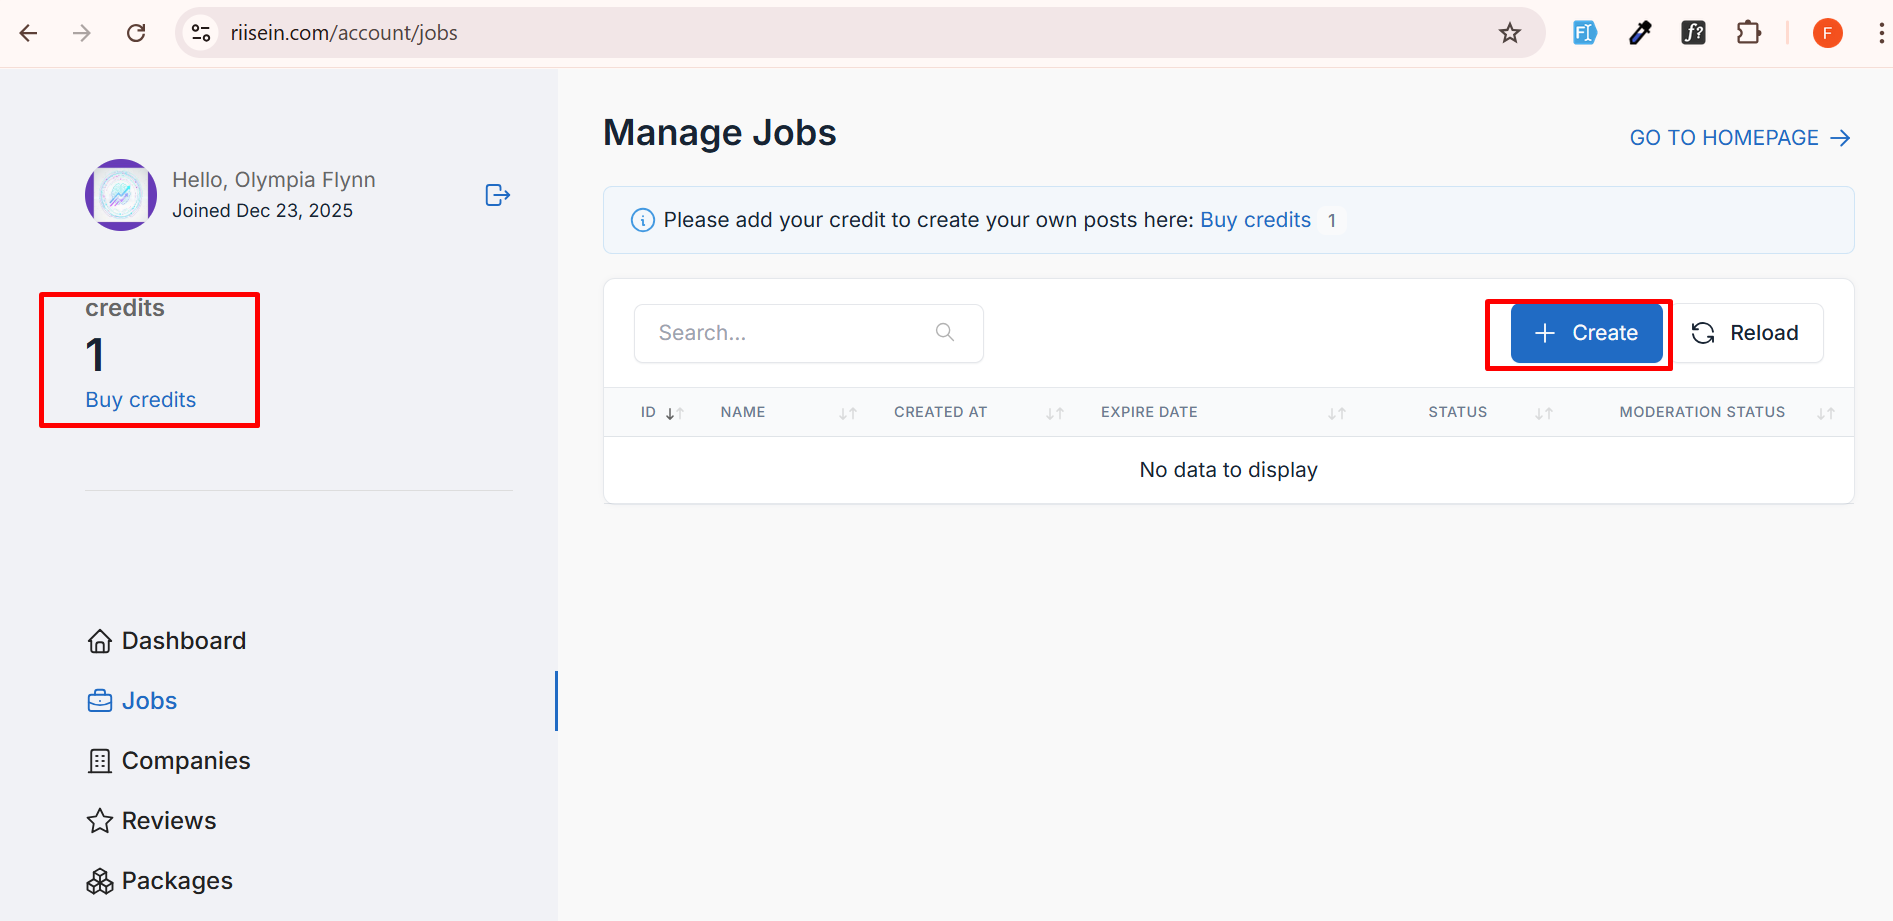The width and height of the screenshot is (1893, 921).
Task: View site information icon in address bar
Action: (201, 33)
